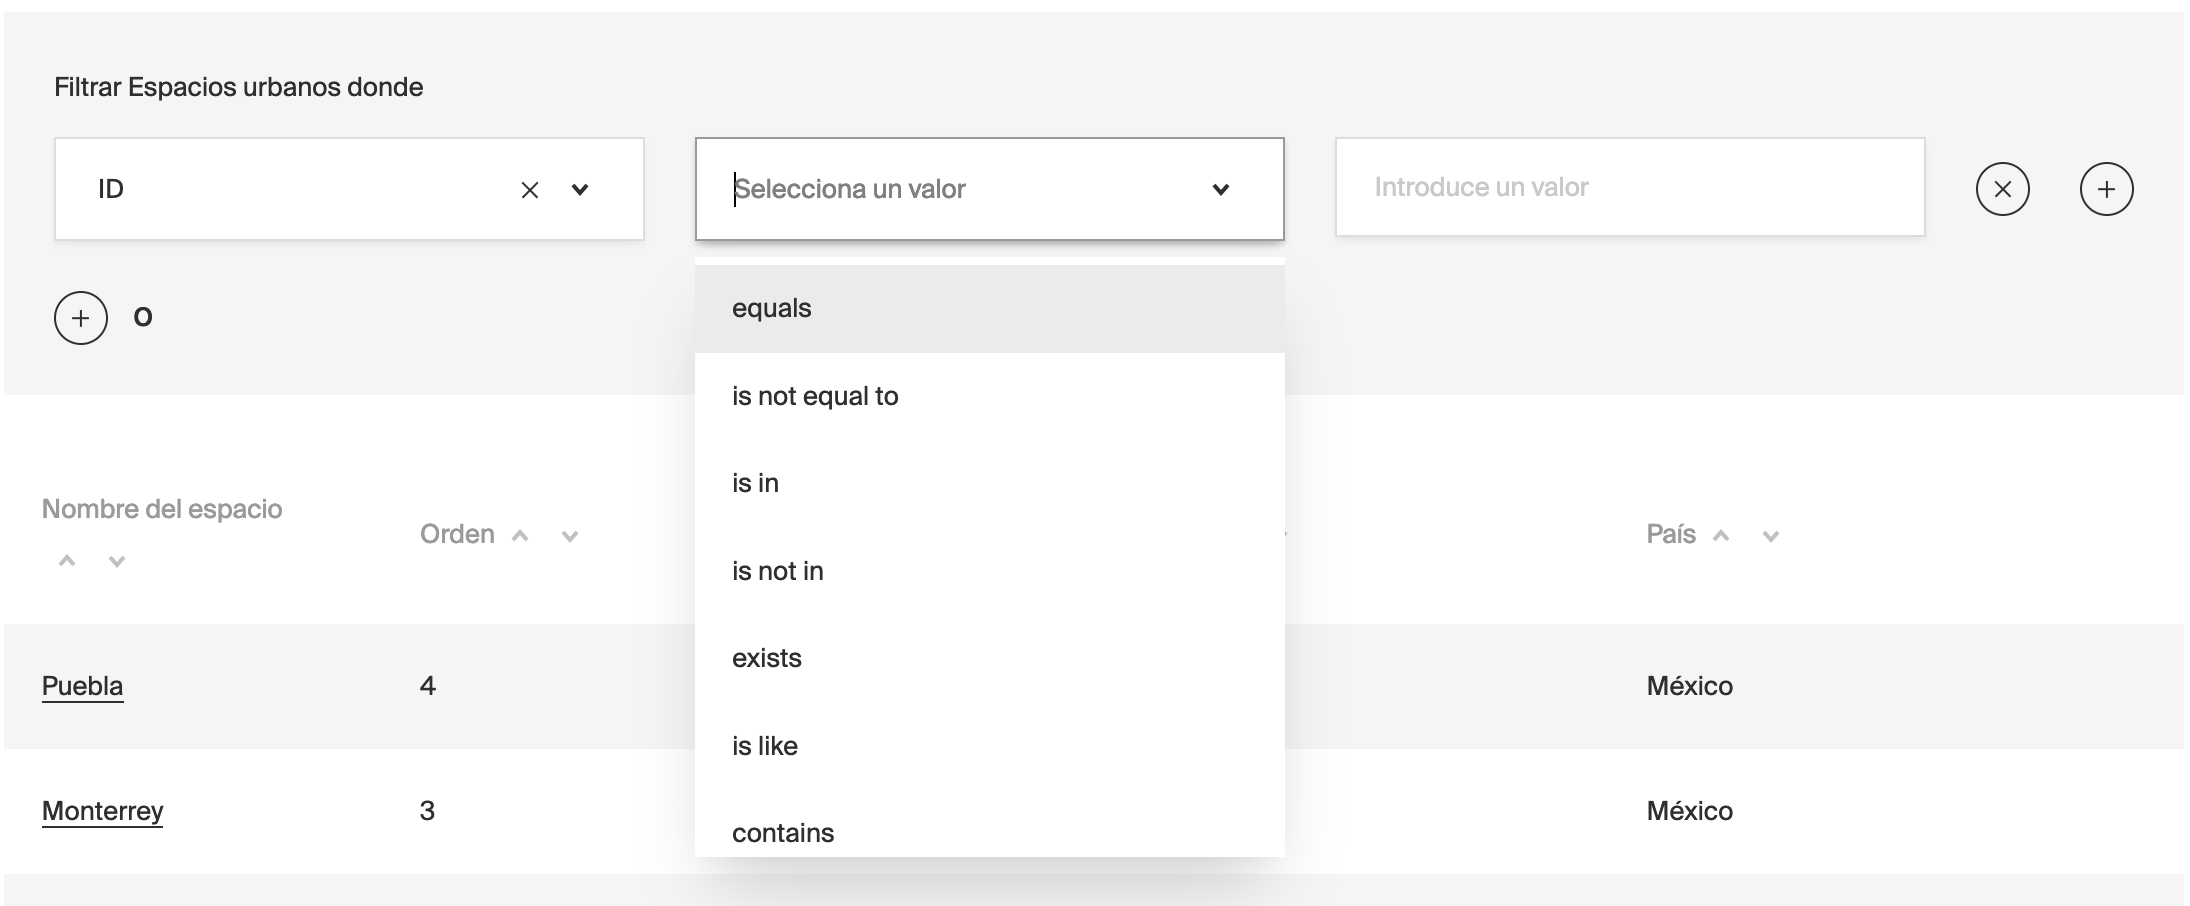This screenshot has height=906, width=2190.
Task: Sort Nombre del espacio ascending
Action: [x=68, y=560]
